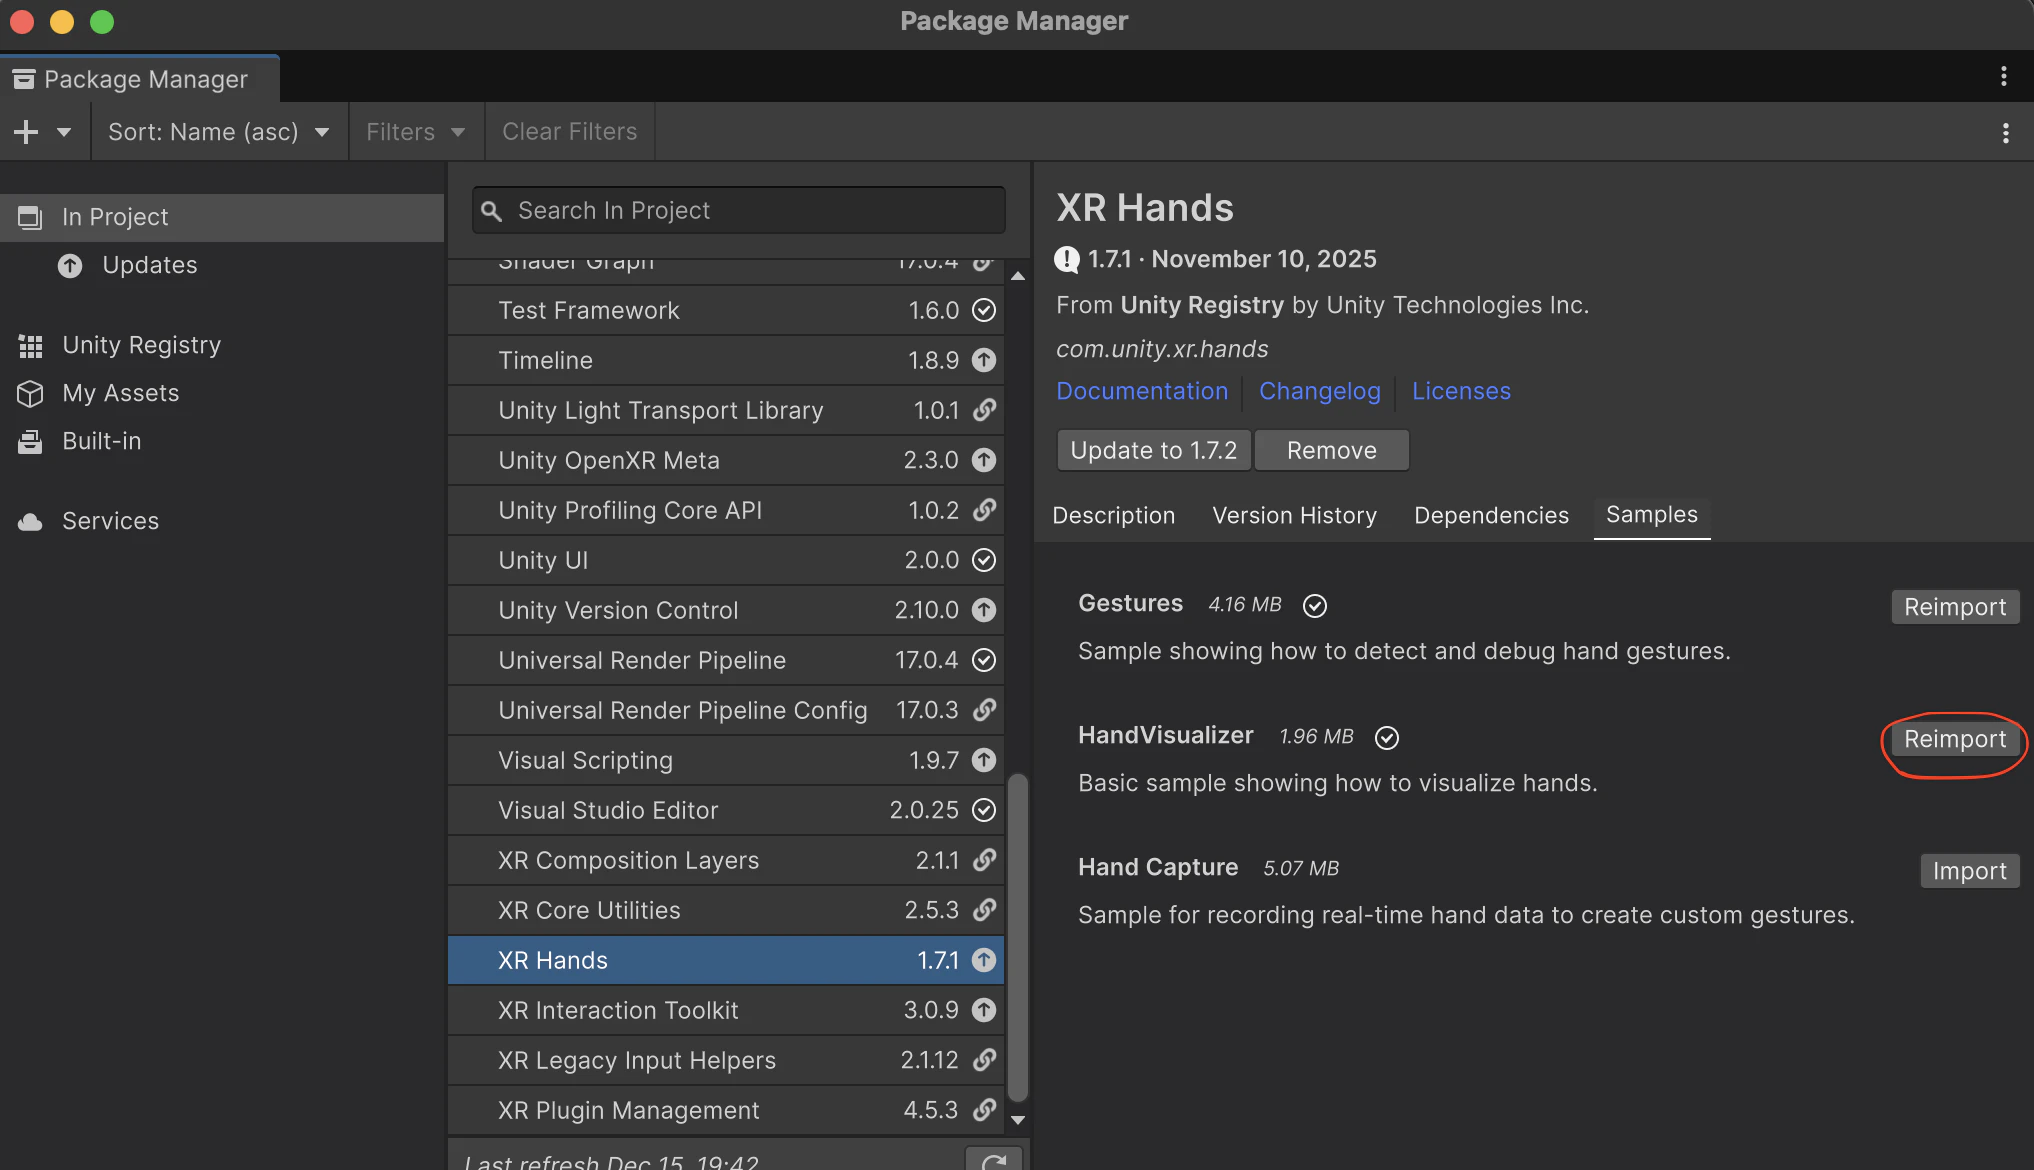
Task: Select the XR Composition Layers package
Action: click(726, 860)
